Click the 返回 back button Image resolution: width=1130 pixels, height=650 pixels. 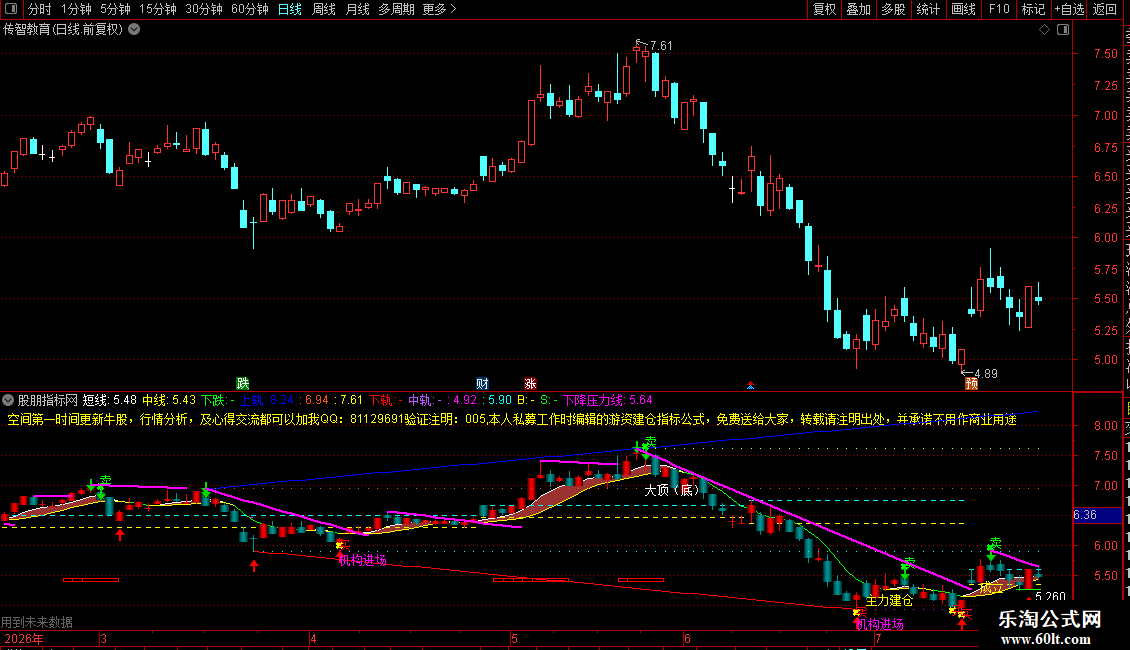(x=1104, y=9)
